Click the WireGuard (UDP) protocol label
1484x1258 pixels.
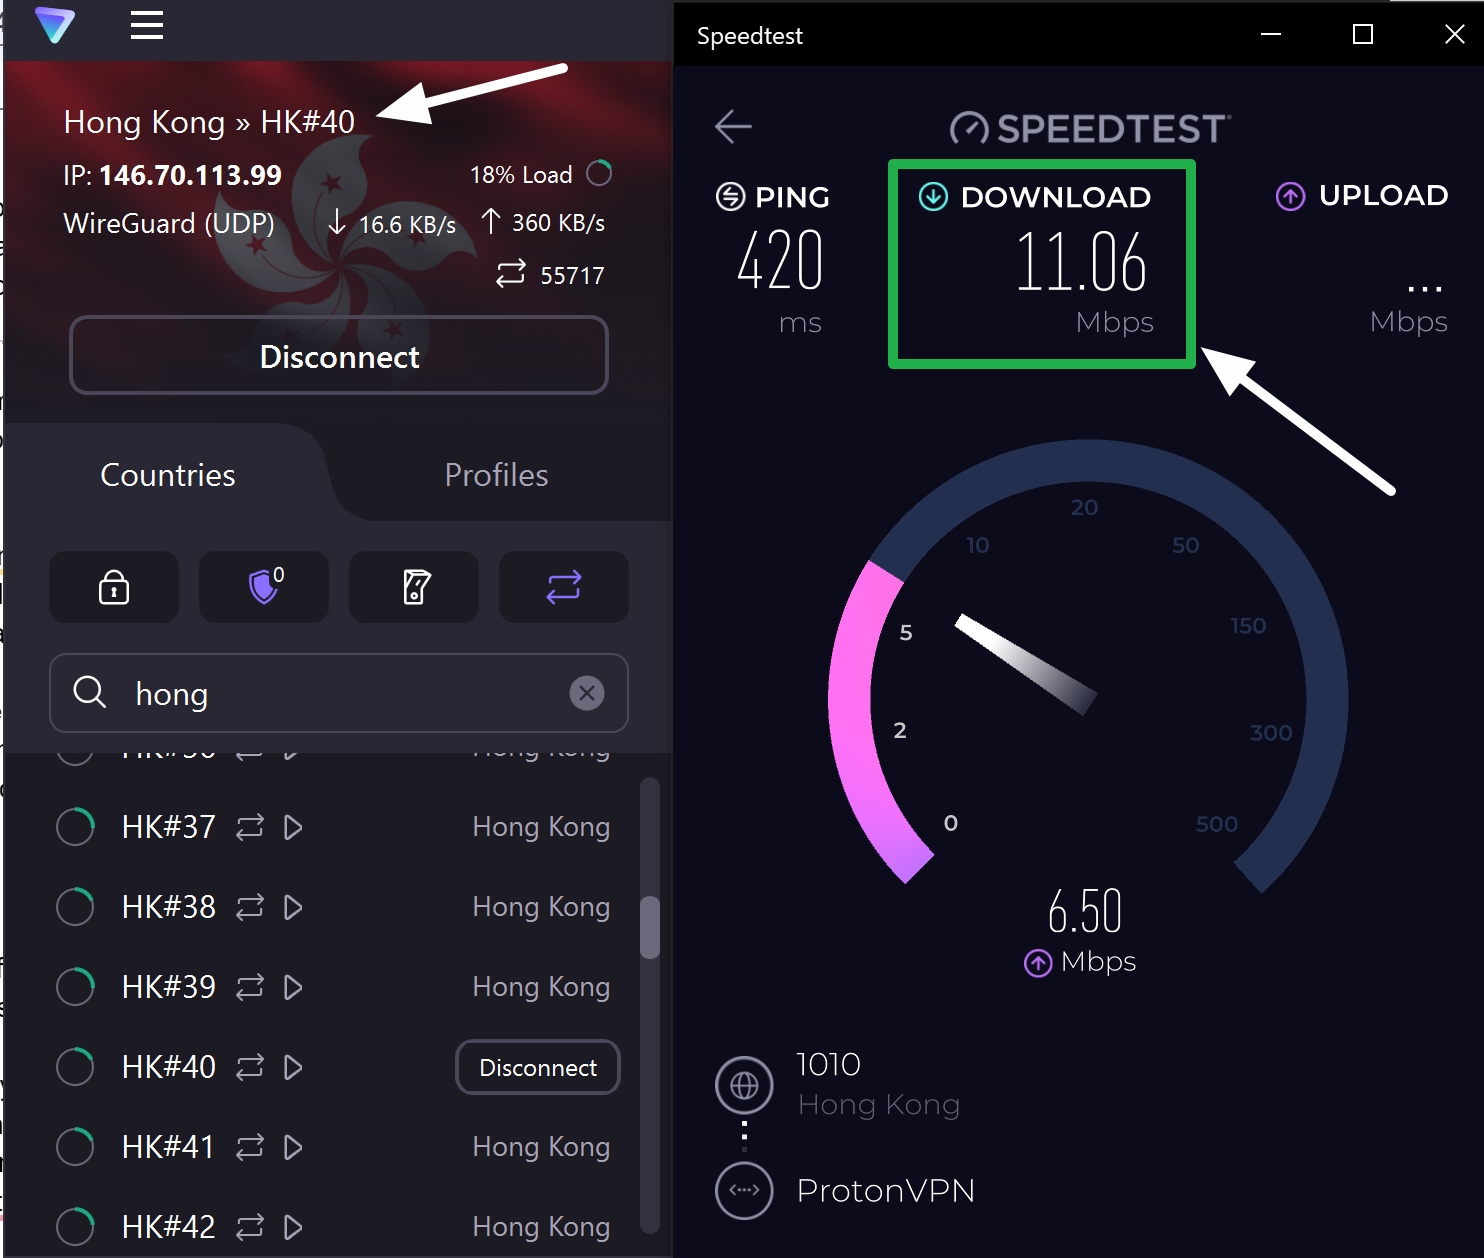click(169, 223)
